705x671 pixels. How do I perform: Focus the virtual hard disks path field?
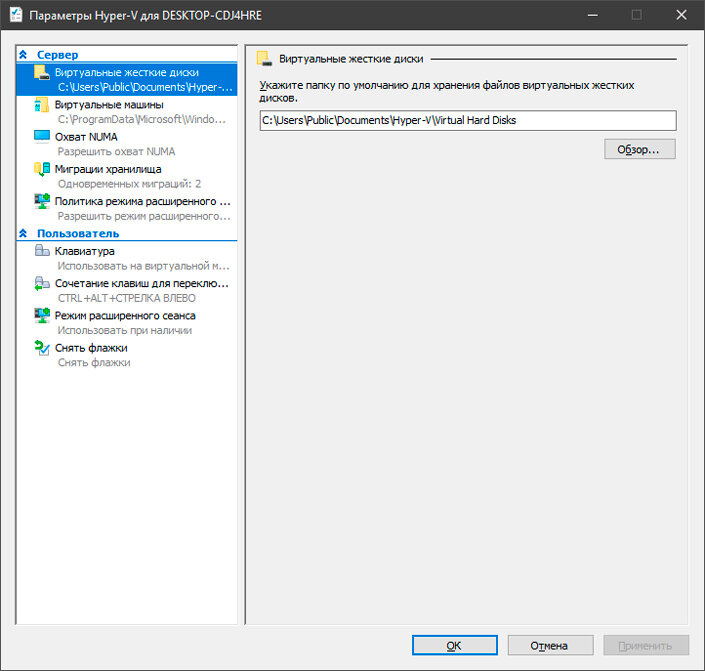pos(468,121)
